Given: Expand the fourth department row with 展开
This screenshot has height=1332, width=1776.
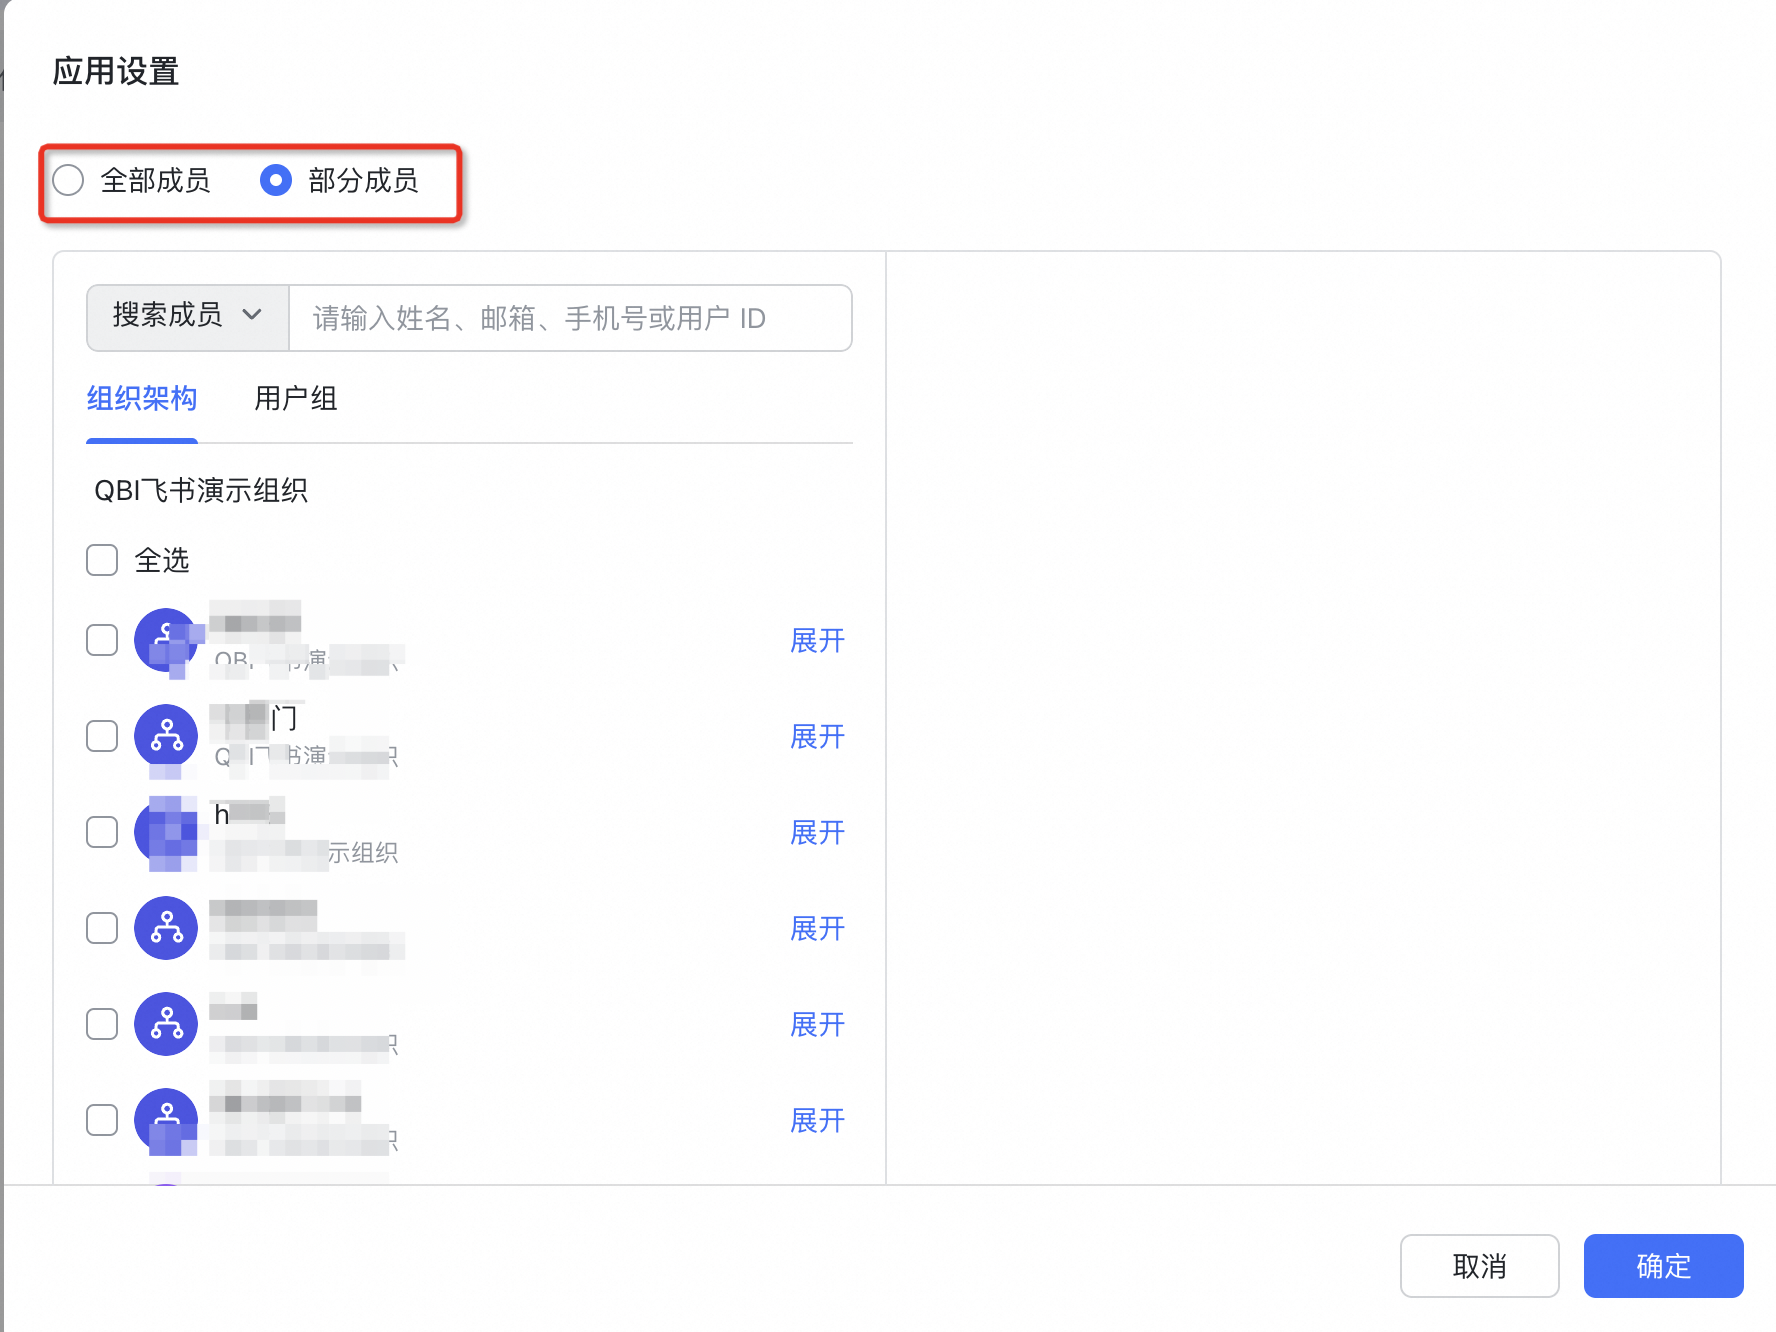Looking at the screenshot, I should tap(817, 928).
